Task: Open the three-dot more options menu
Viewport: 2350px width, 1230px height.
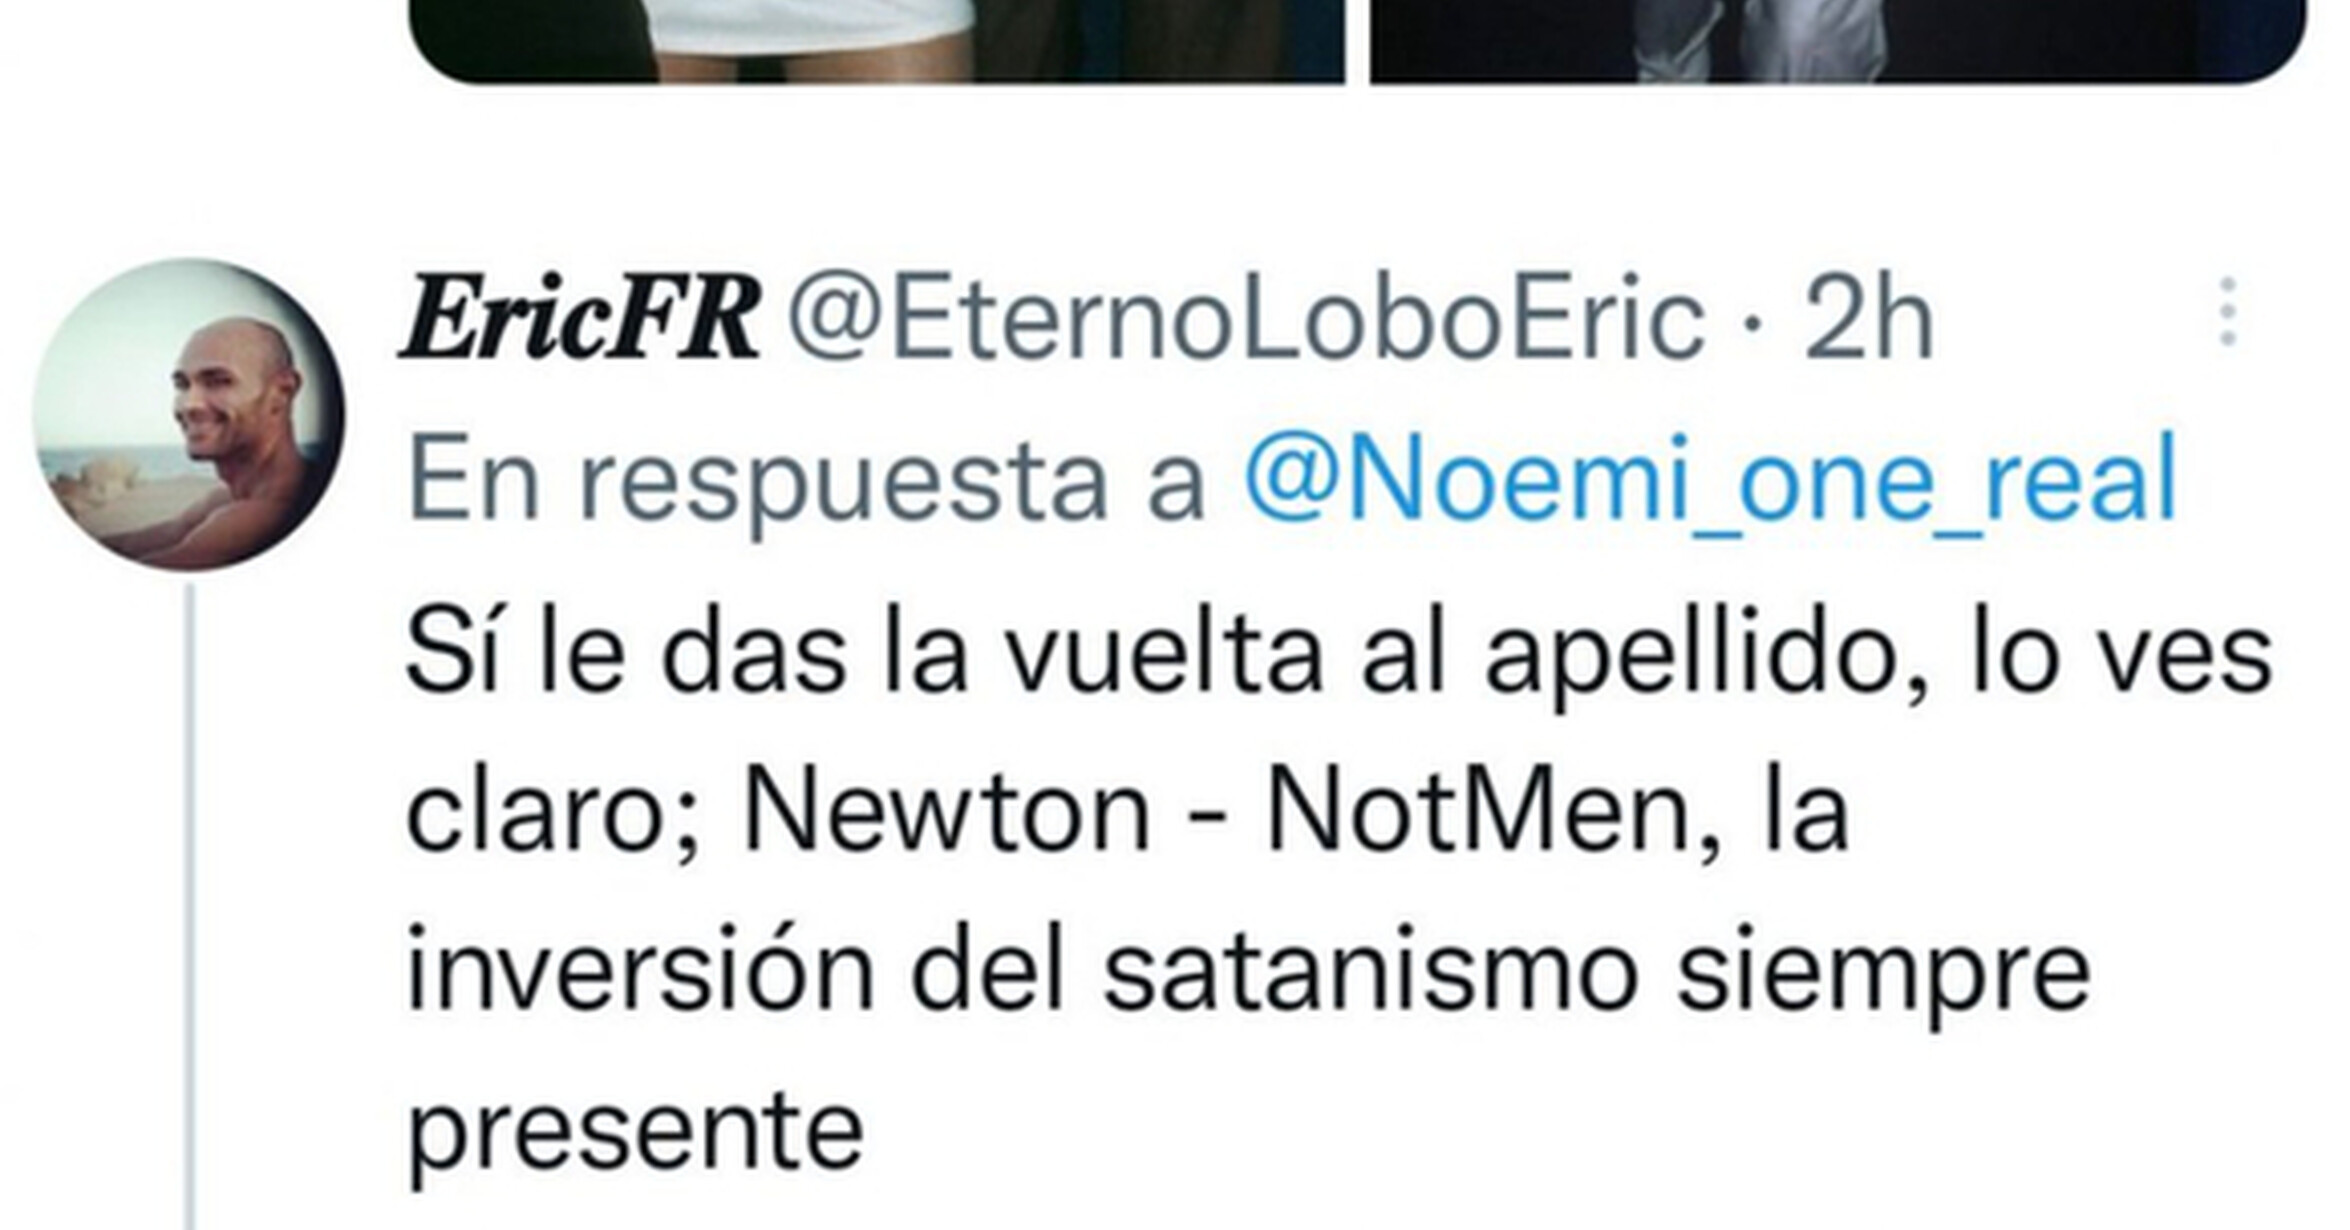Action: click(x=2227, y=313)
